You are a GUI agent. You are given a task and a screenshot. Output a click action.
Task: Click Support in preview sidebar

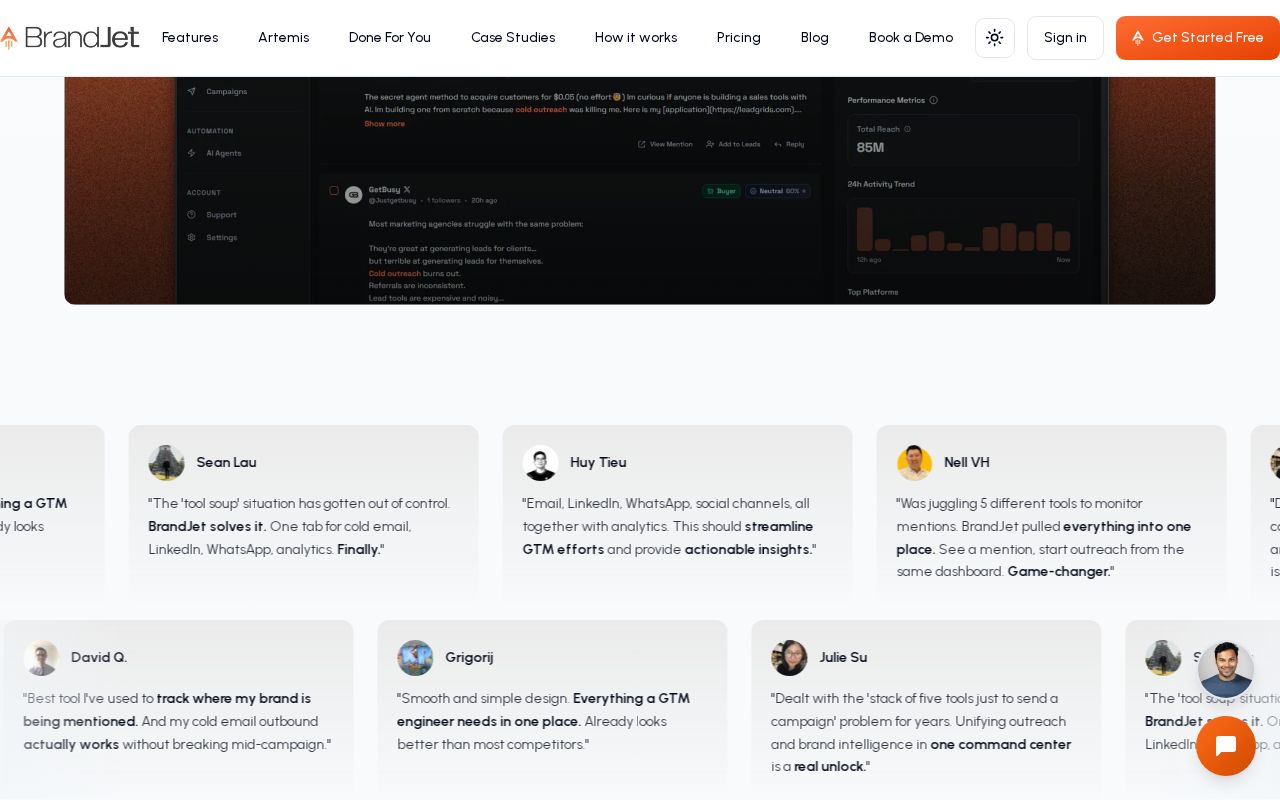pyautogui.click(x=221, y=215)
